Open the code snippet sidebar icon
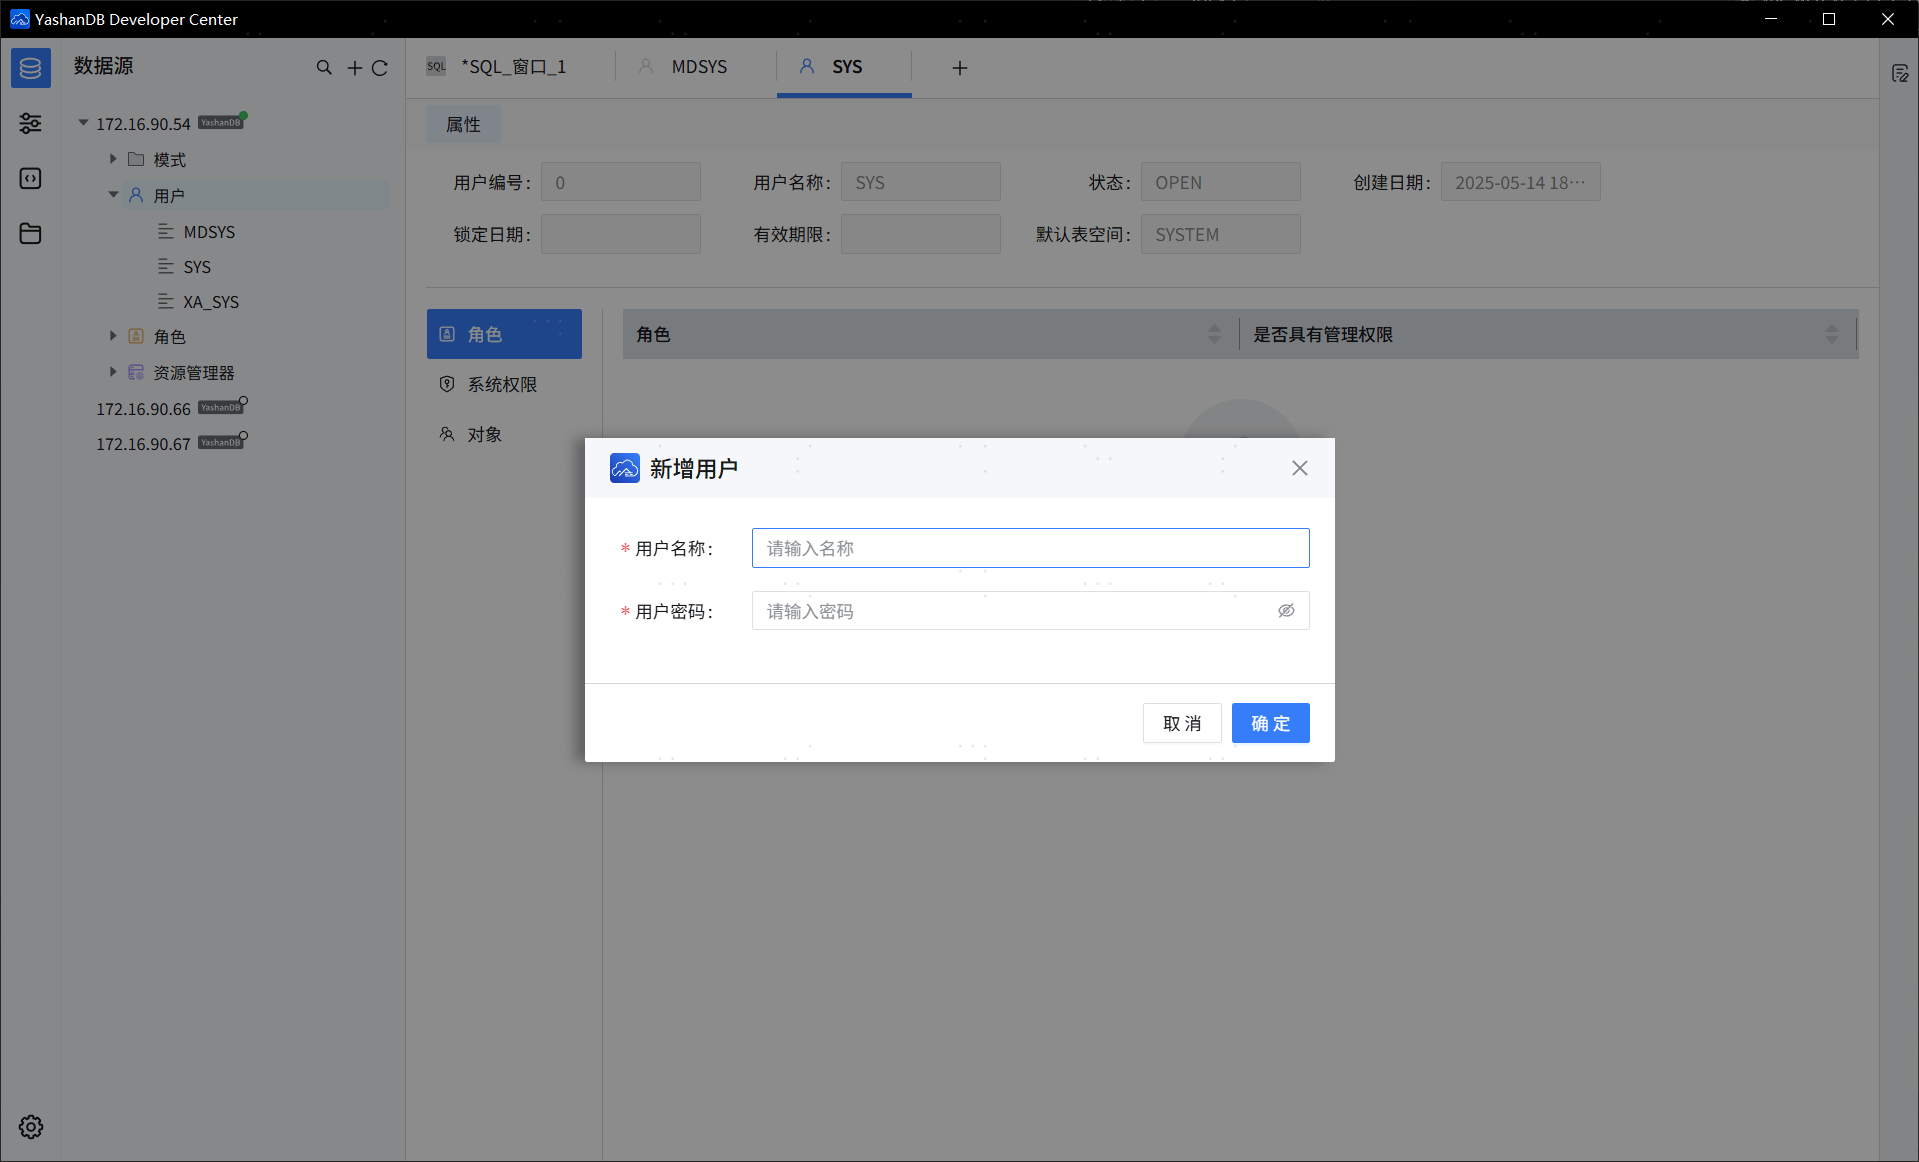The height and width of the screenshot is (1162, 1919). (30, 178)
